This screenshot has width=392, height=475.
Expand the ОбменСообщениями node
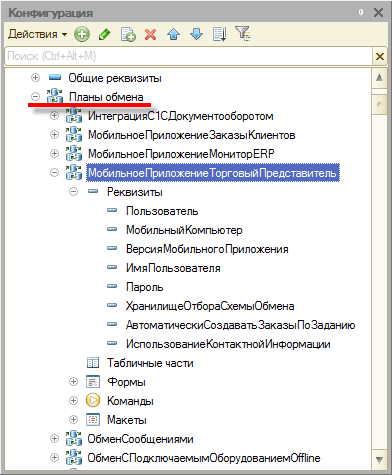[54, 439]
